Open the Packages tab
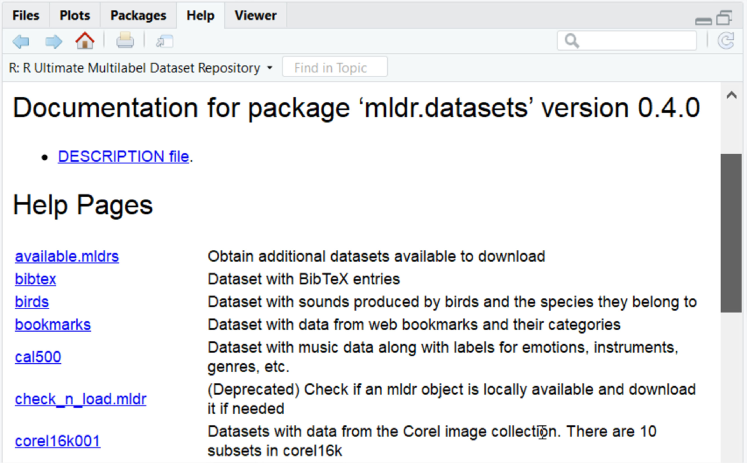Screen dimensions: 747x463 tap(138, 15)
